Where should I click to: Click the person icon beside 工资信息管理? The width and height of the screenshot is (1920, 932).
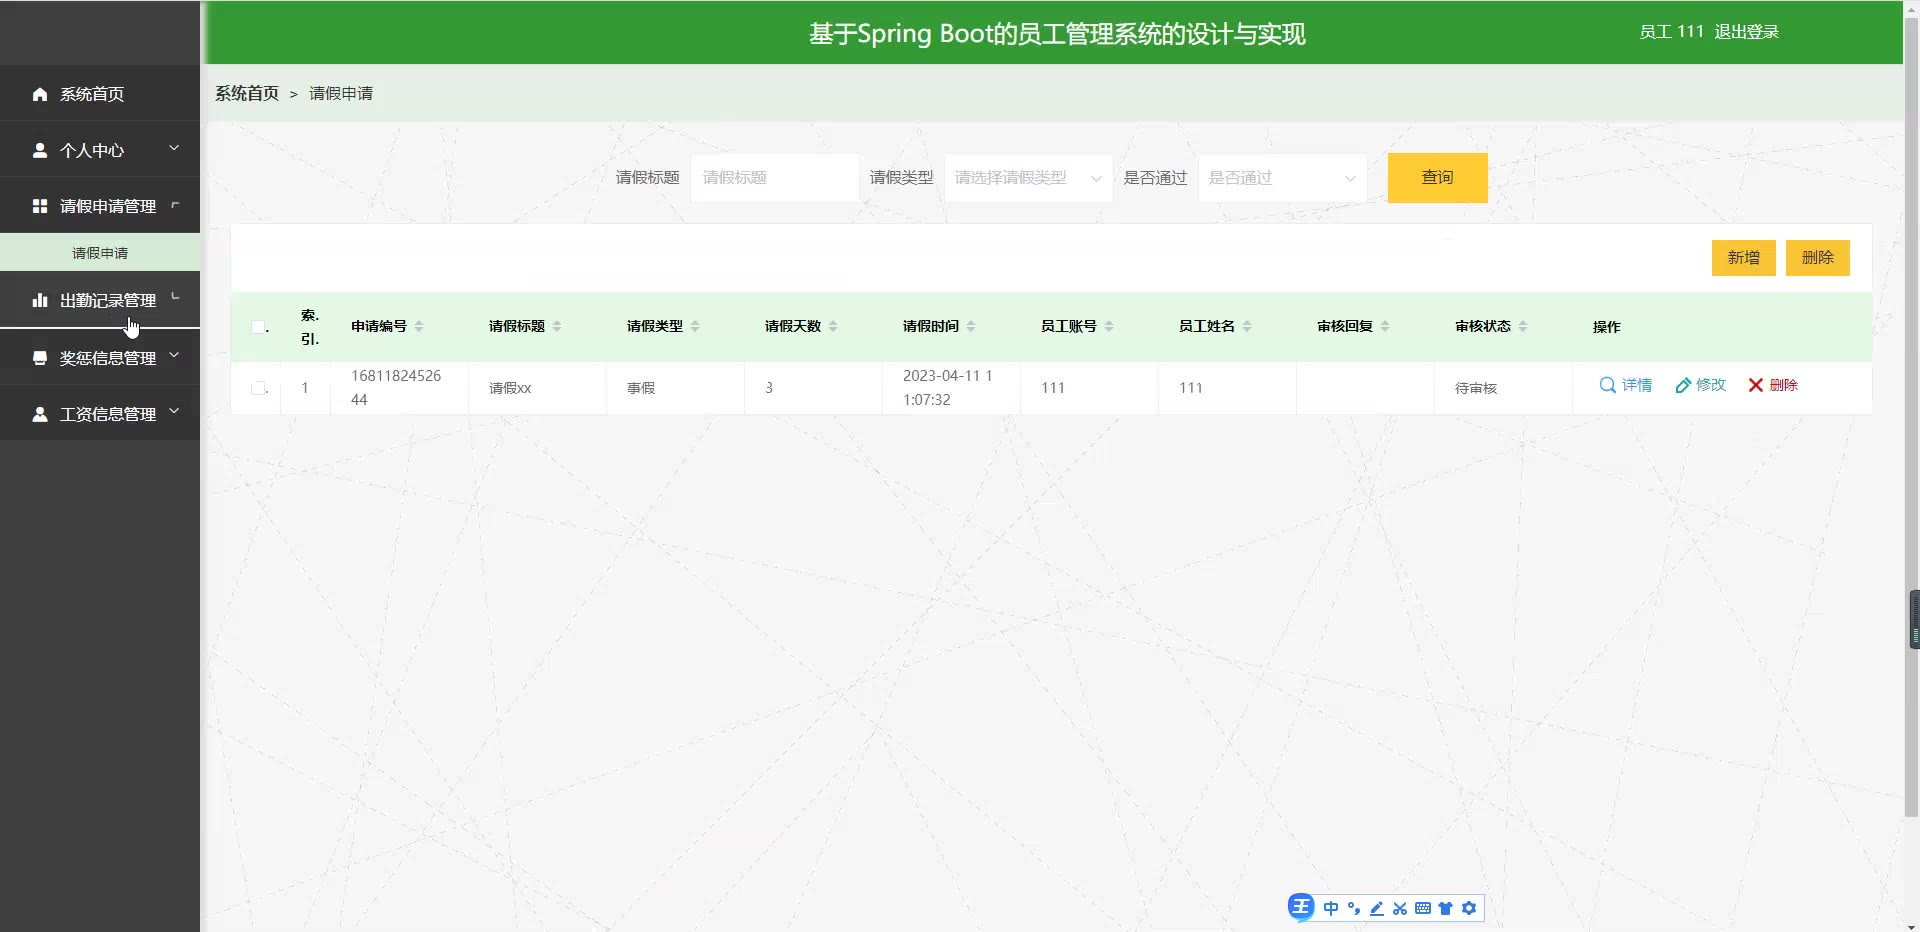pyautogui.click(x=40, y=414)
